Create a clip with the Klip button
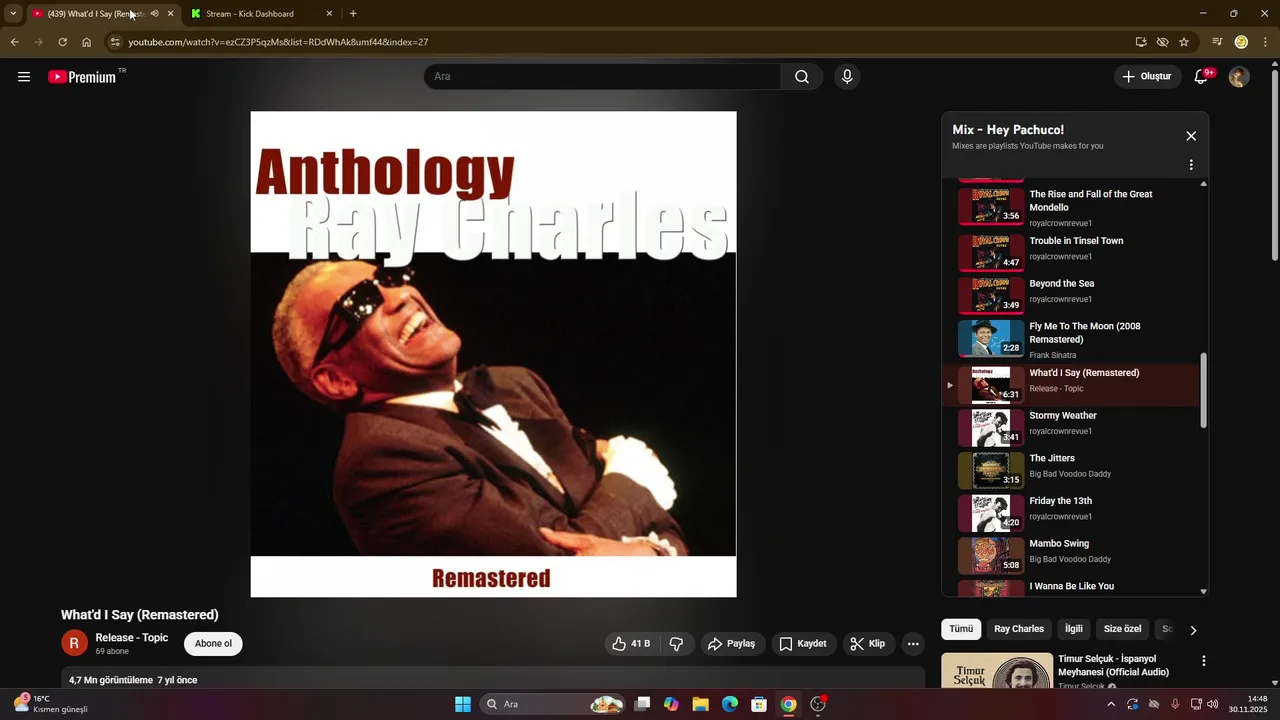The width and height of the screenshot is (1280, 720). coord(868,644)
